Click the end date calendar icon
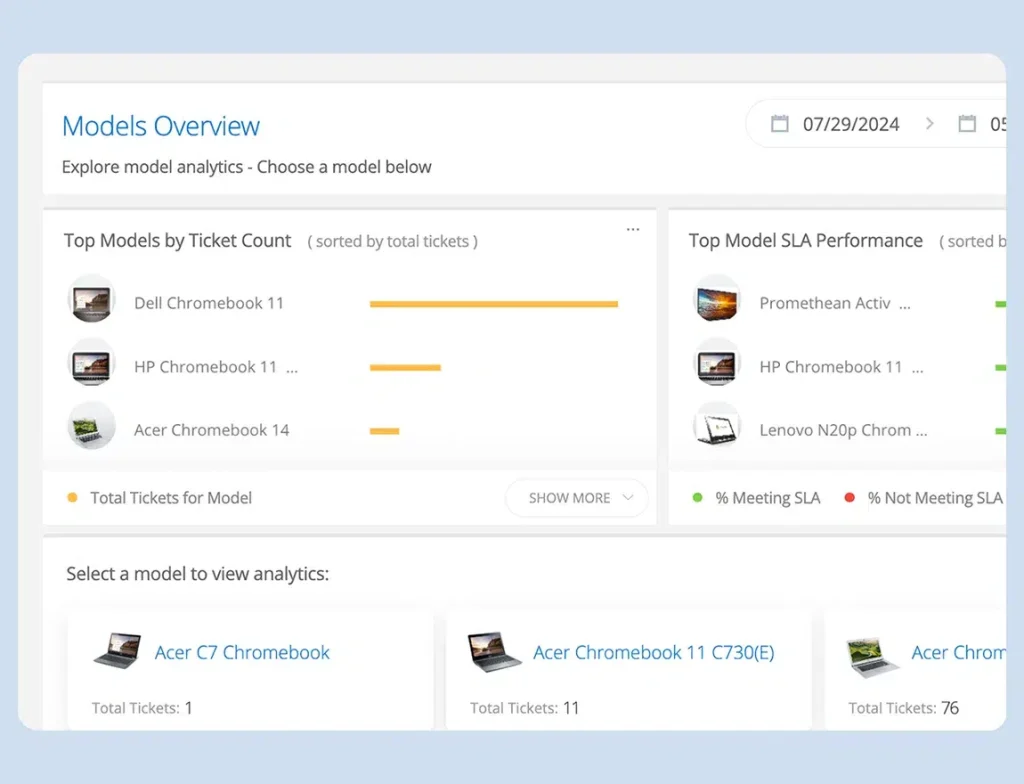This screenshot has width=1024, height=784. (x=967, y=123)
